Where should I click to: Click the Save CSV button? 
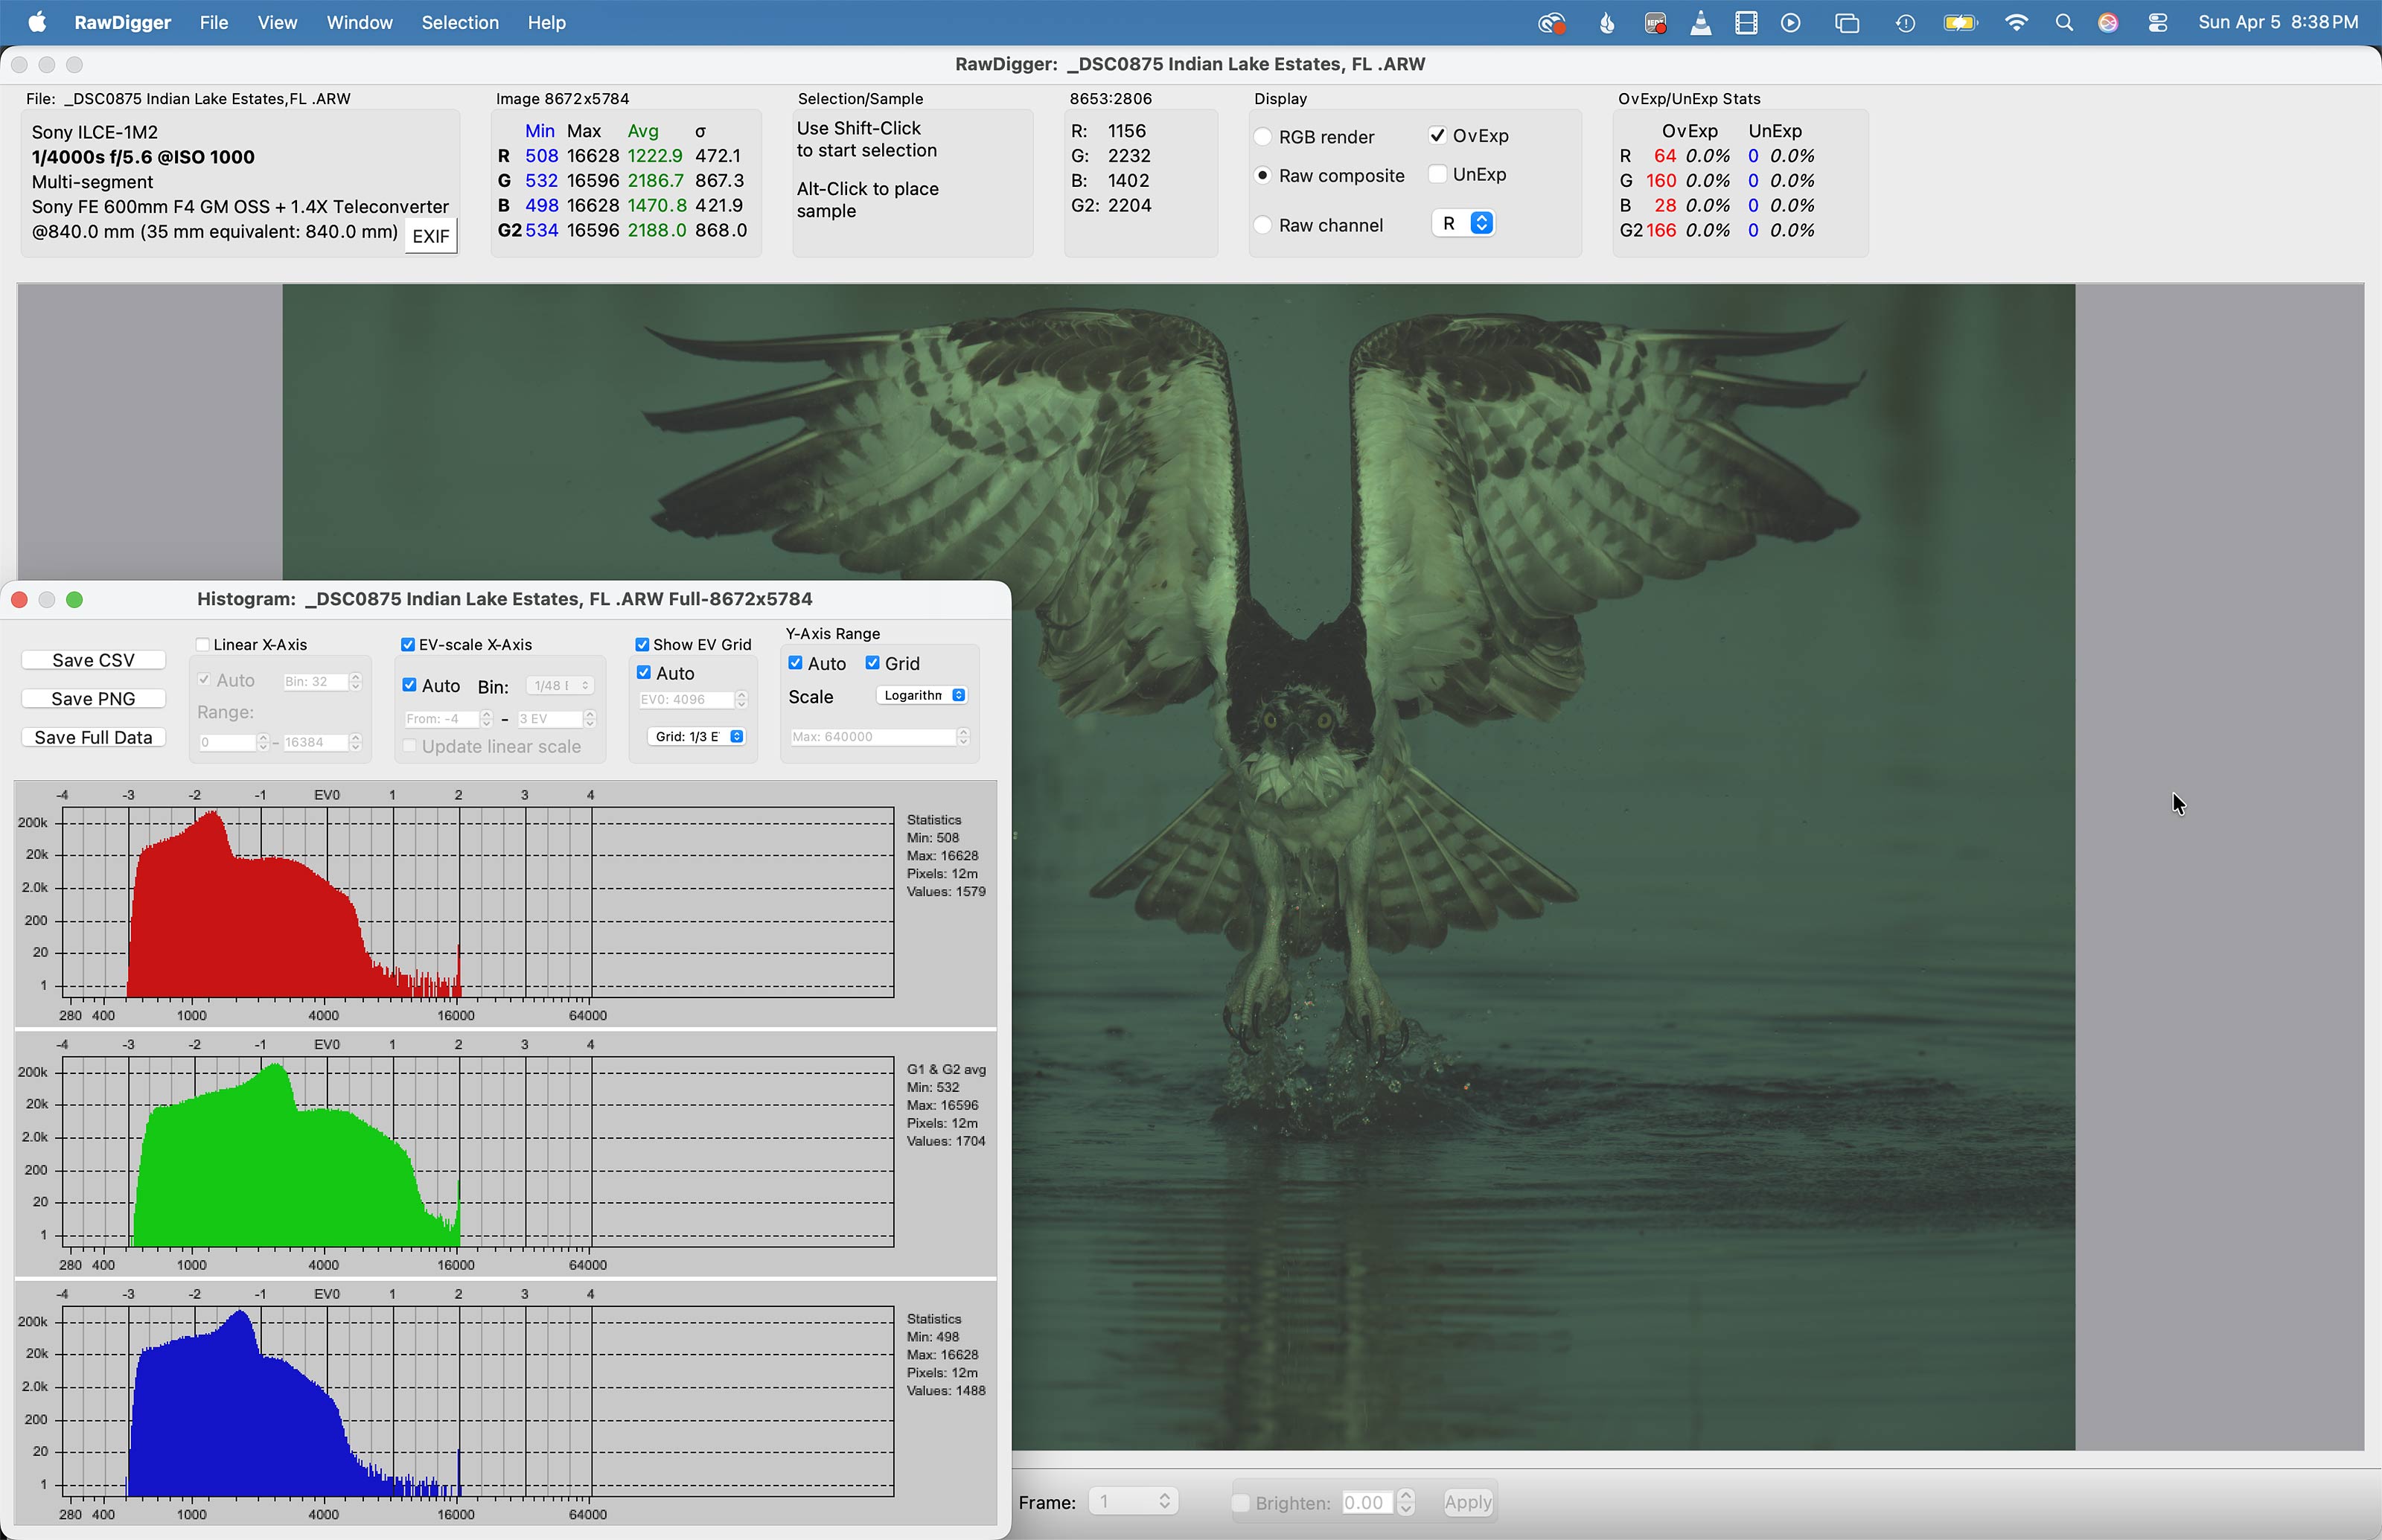tap(93, 660)
